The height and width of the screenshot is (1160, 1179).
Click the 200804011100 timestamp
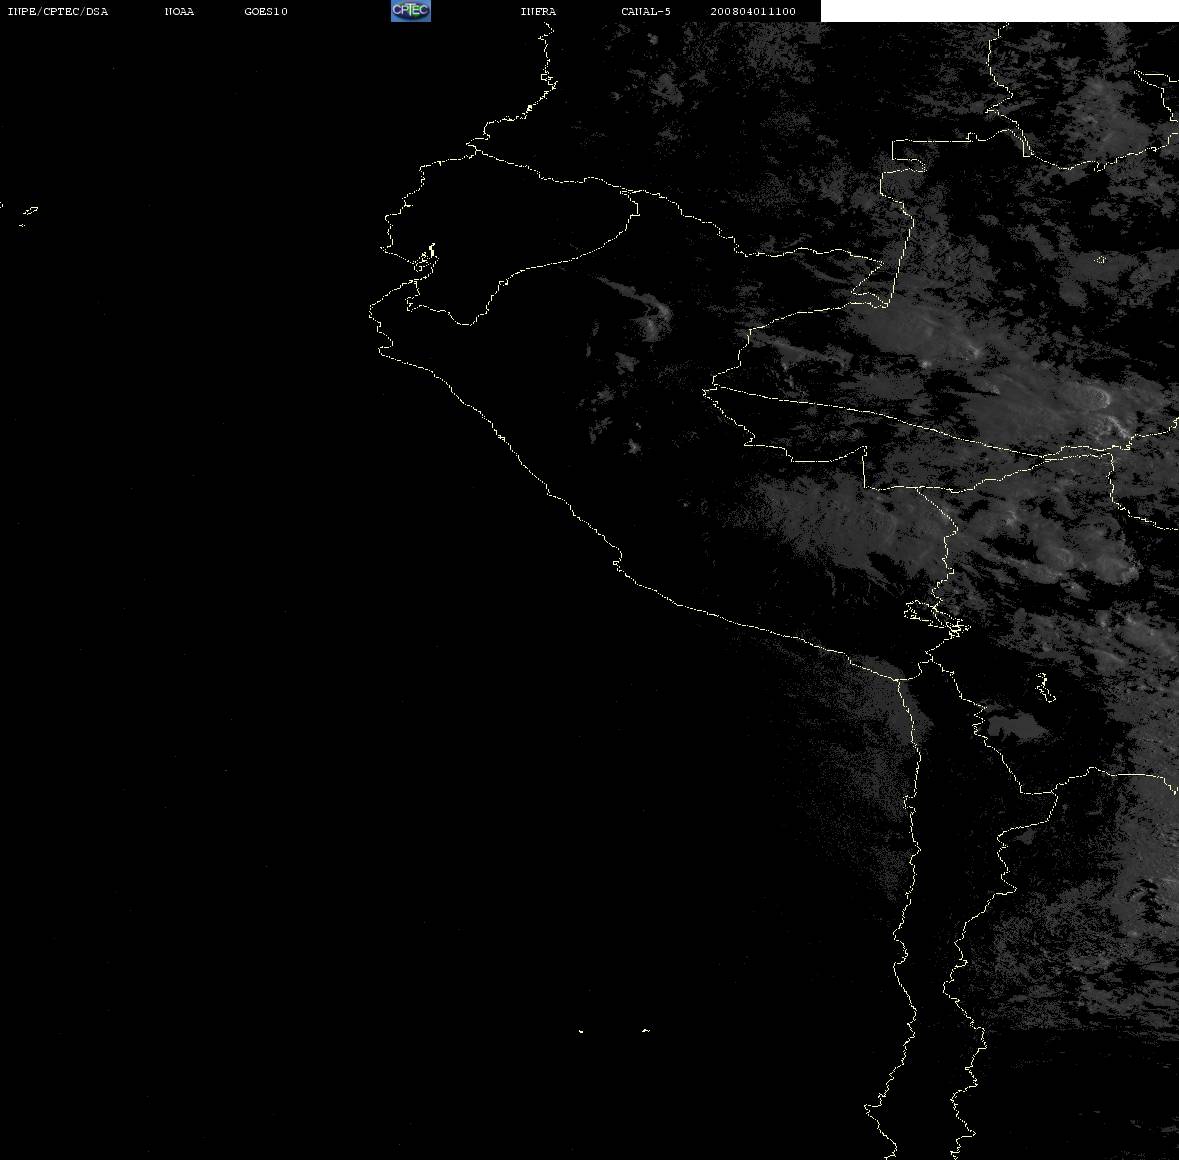point(753,11)
